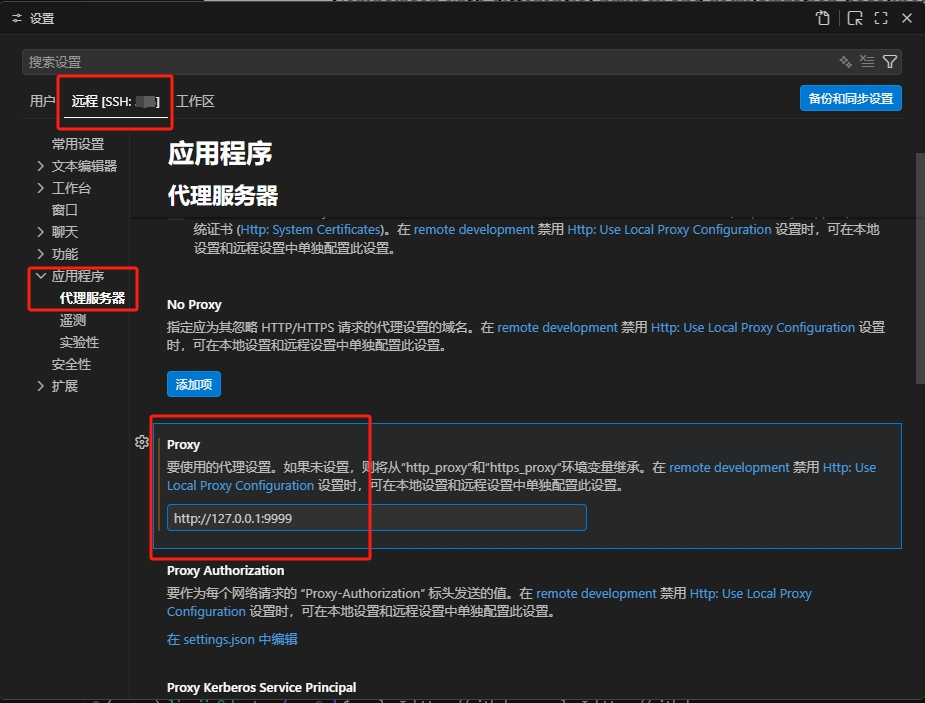Click 备份和同步设置 button
Viewport: 925px width, 703px height.
click(851, 98)
